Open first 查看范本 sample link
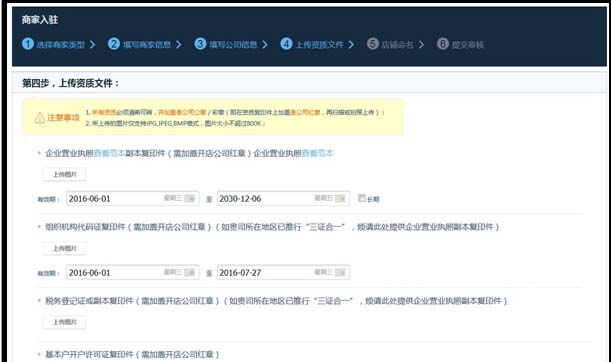This screenshot has height=362, width=611. 109,153
